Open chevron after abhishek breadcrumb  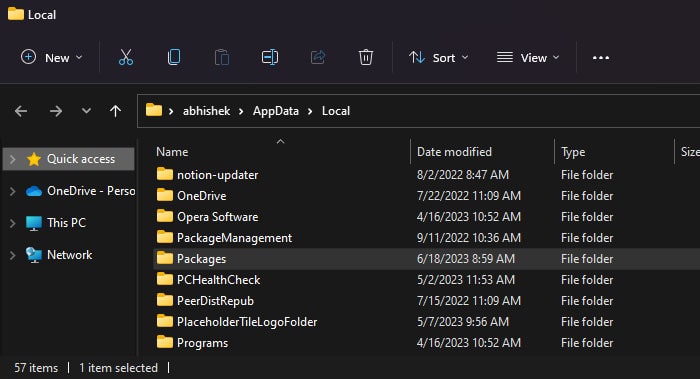point(241,111)
